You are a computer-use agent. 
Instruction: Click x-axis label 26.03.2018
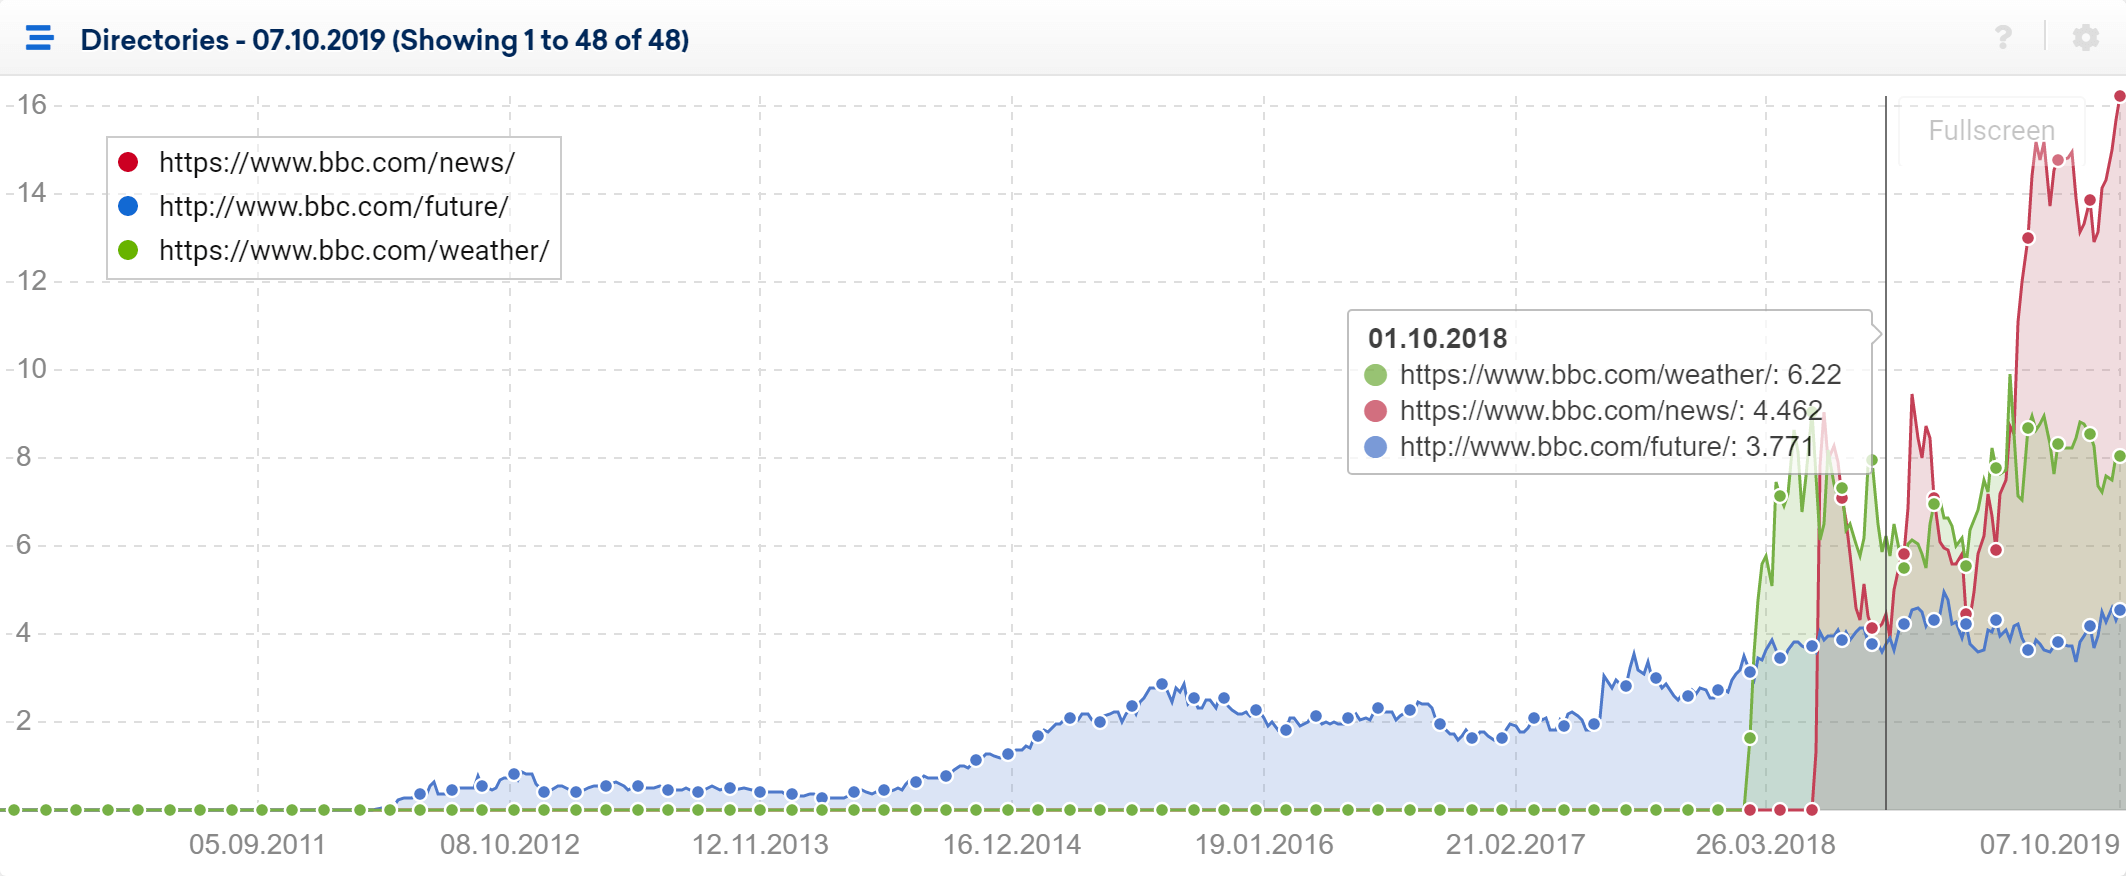point(1765,844)
